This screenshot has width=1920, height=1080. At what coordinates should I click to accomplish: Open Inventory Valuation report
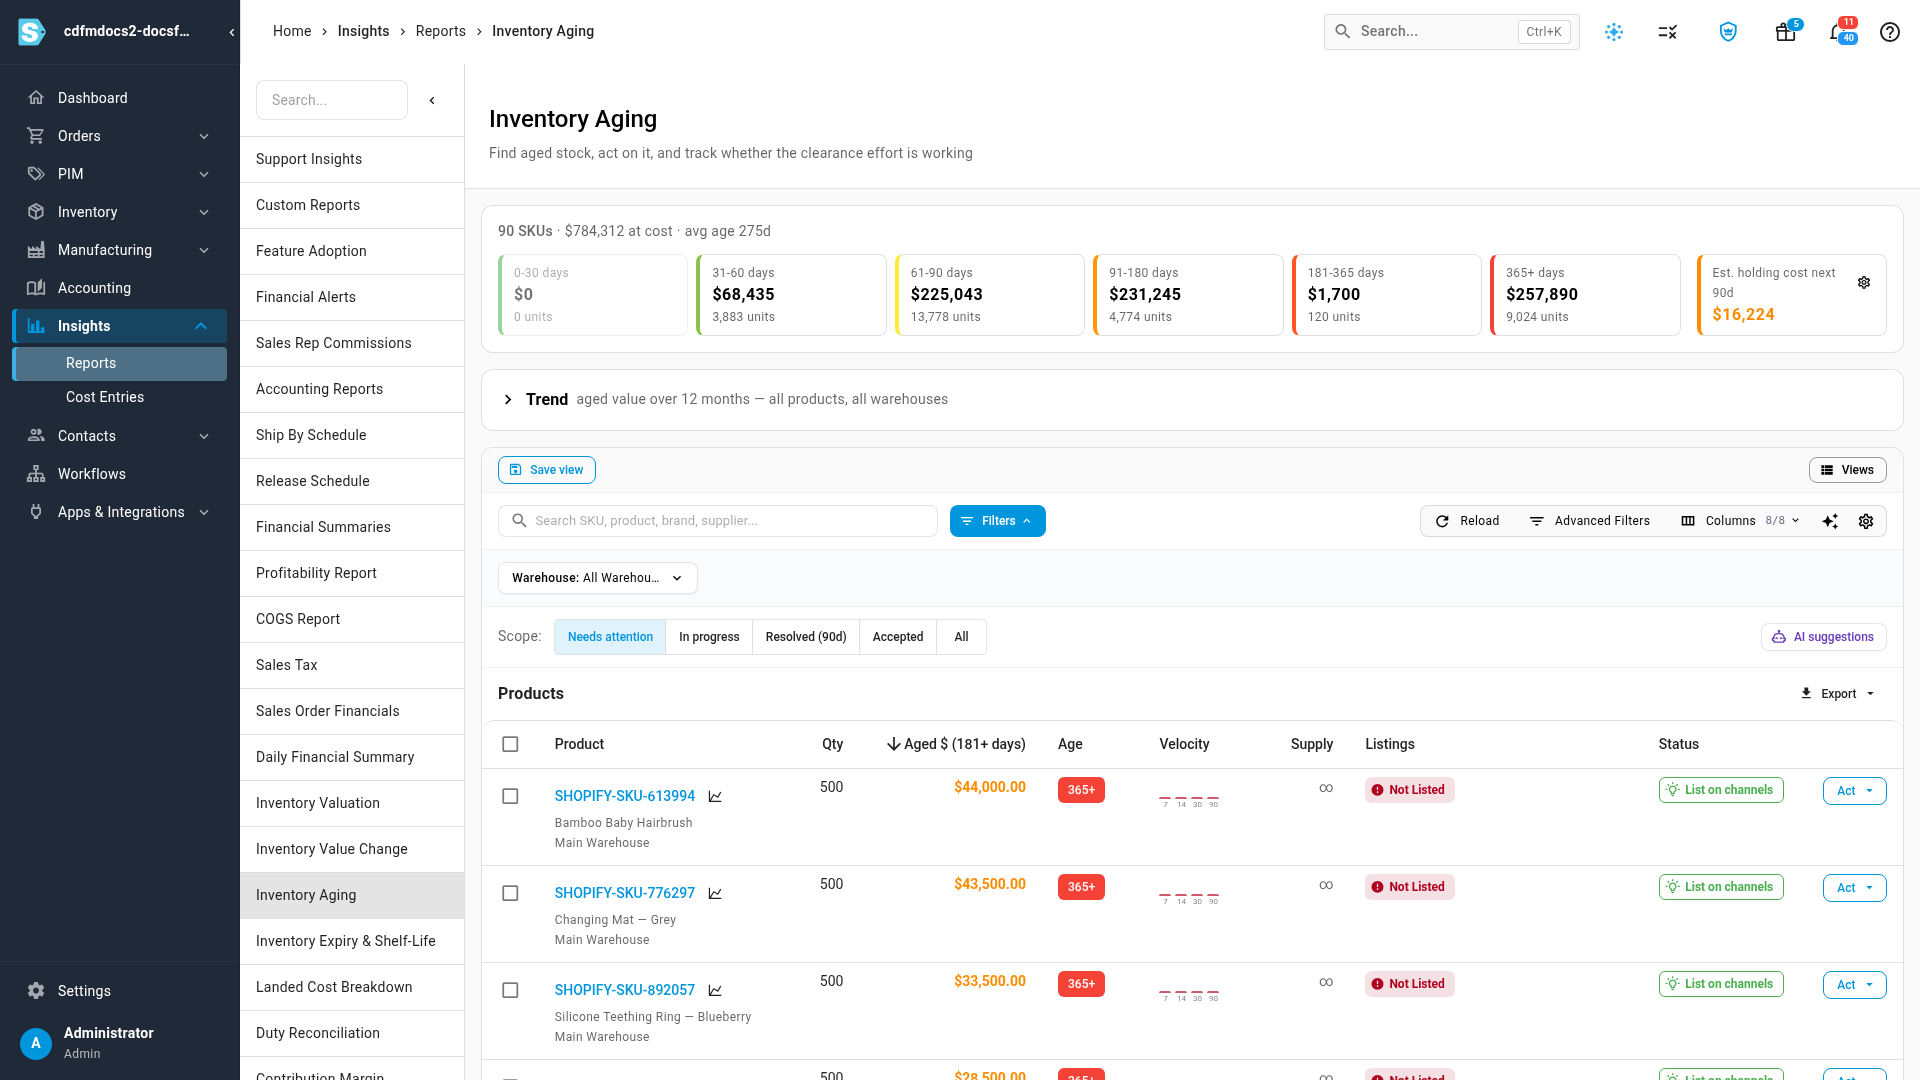351,803
